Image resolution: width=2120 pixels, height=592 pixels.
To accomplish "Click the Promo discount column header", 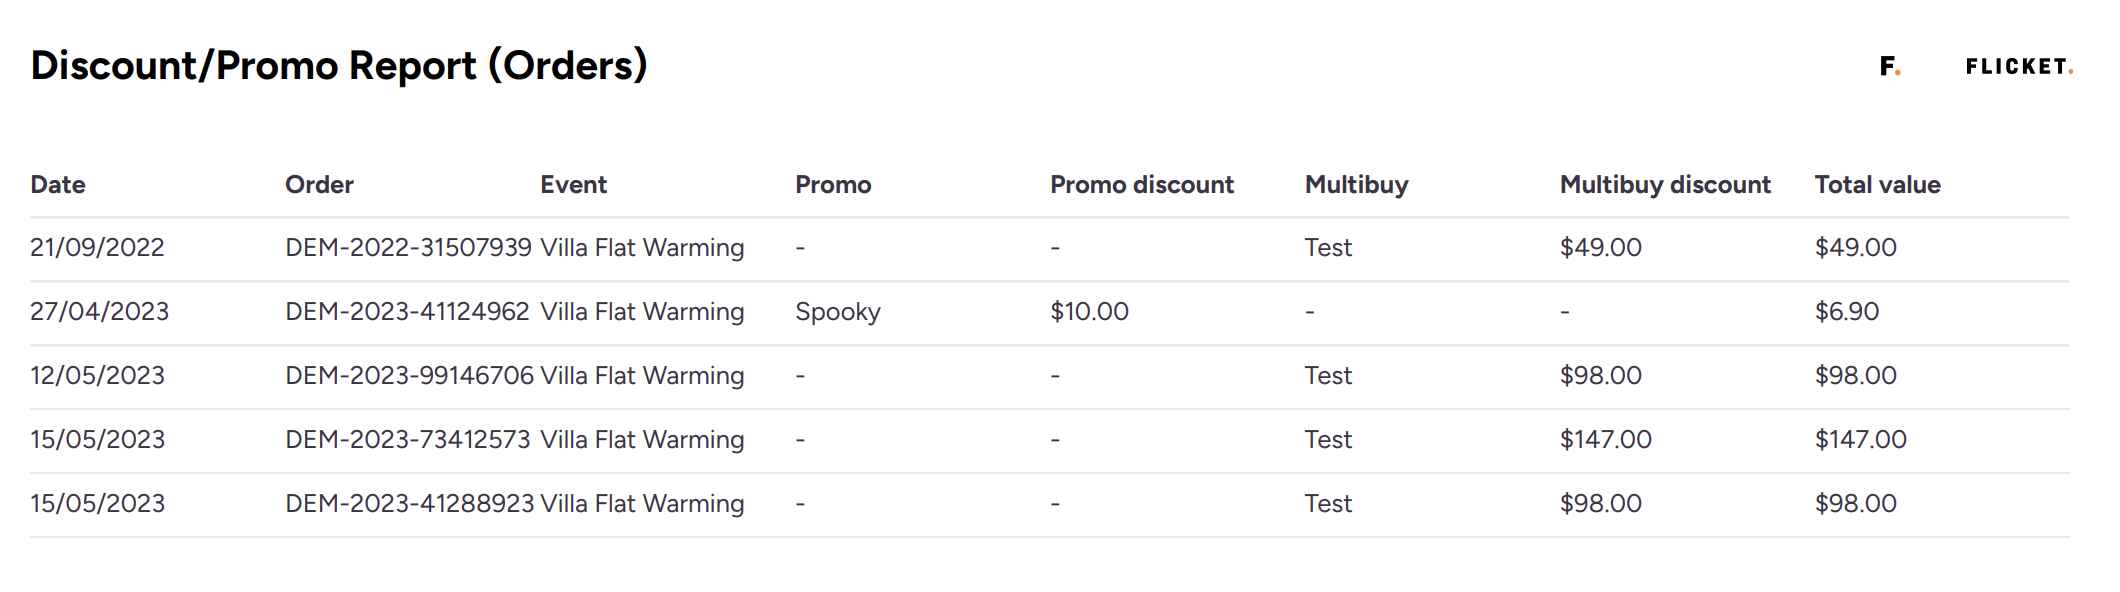I will [1142, 185].
